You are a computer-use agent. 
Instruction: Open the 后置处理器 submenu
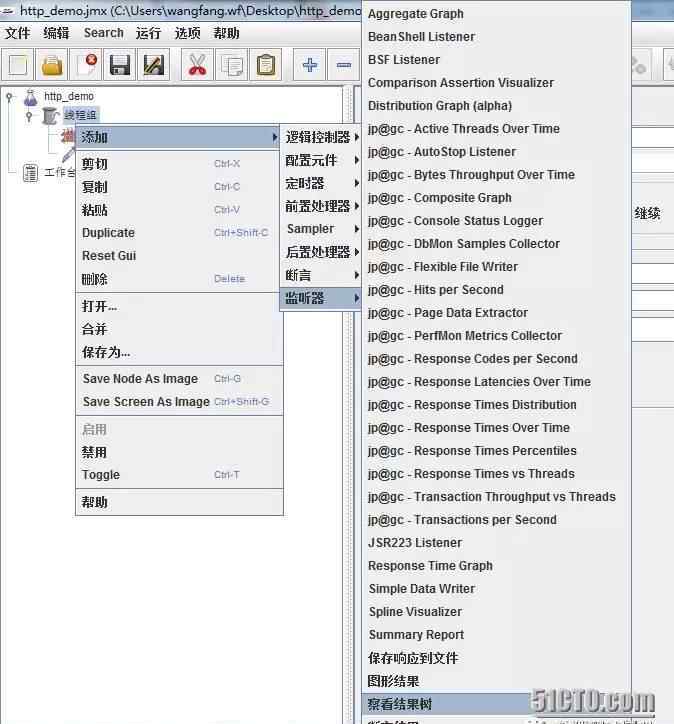coord(320,252)
